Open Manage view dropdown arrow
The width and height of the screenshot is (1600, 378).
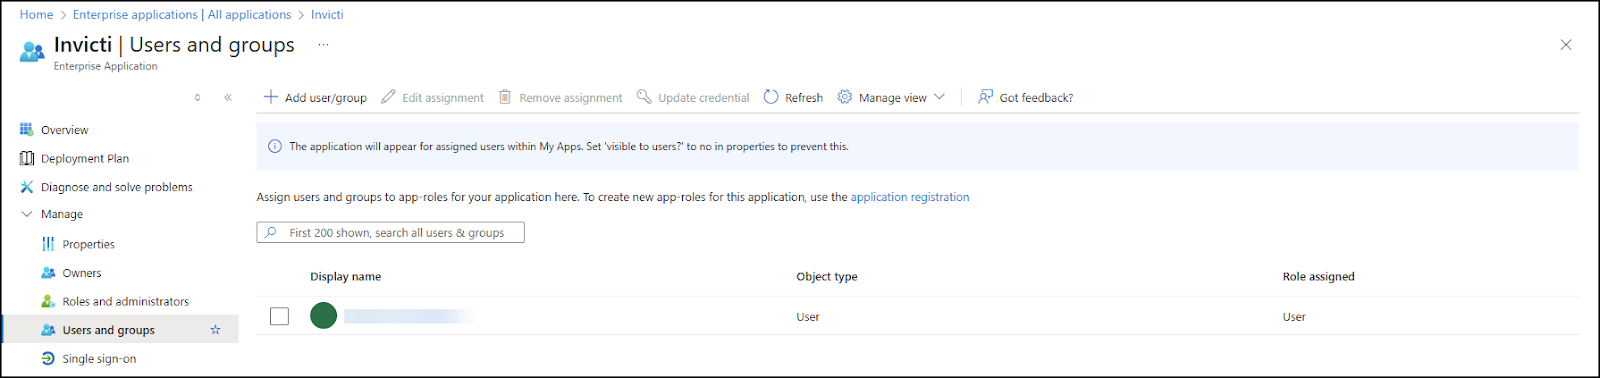click(939, 97)
